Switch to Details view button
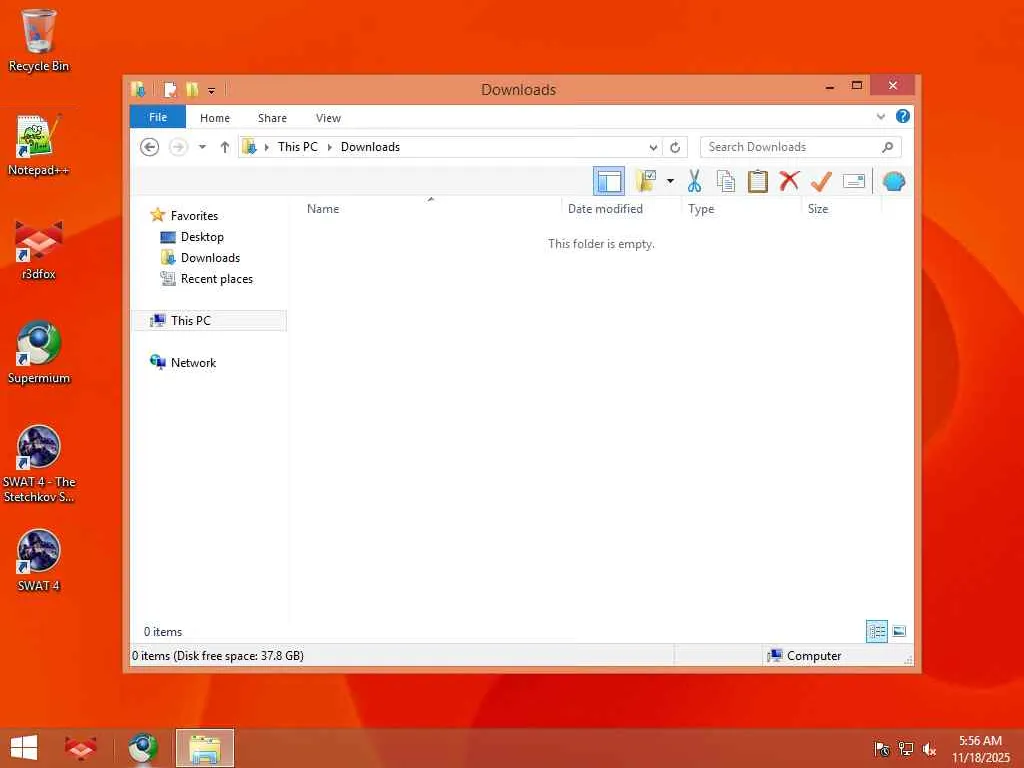 876,632
